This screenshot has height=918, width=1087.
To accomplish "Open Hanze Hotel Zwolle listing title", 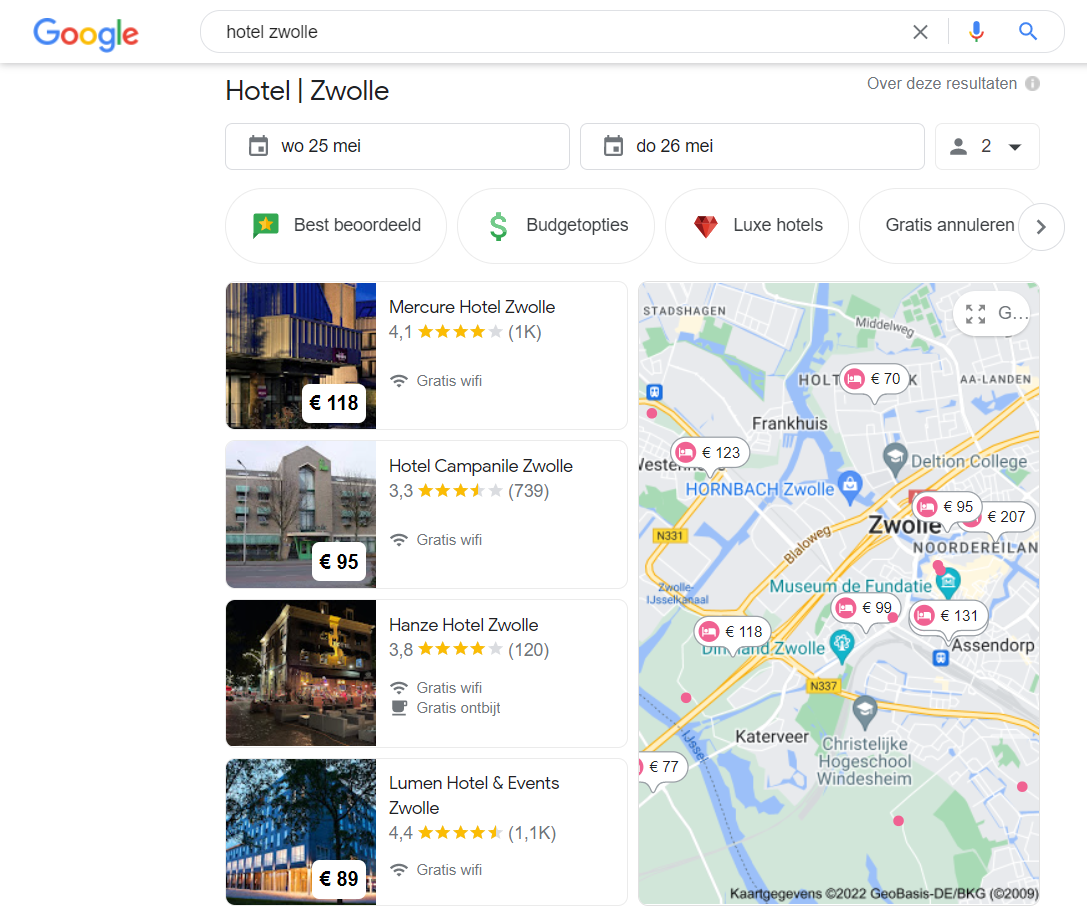I will (x=463, y=625).
